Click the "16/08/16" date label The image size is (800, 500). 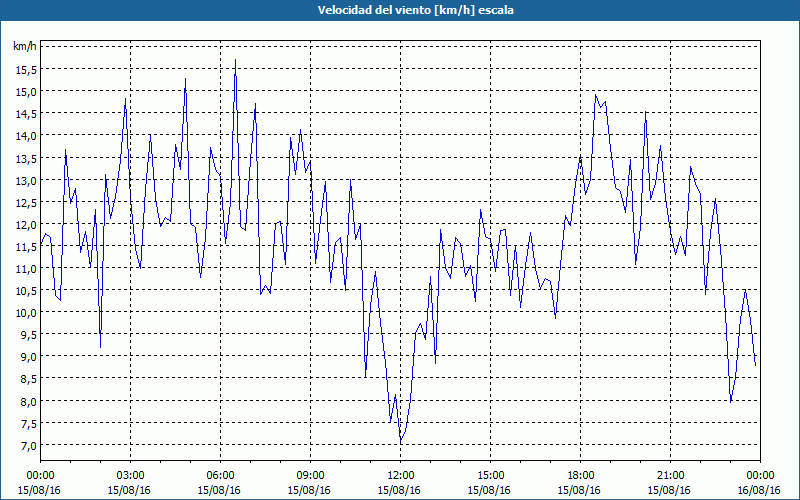click(x=759, y=490)
